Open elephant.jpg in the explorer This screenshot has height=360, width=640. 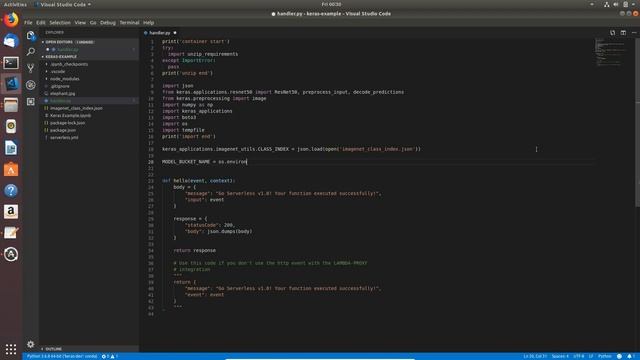(62, 93)
